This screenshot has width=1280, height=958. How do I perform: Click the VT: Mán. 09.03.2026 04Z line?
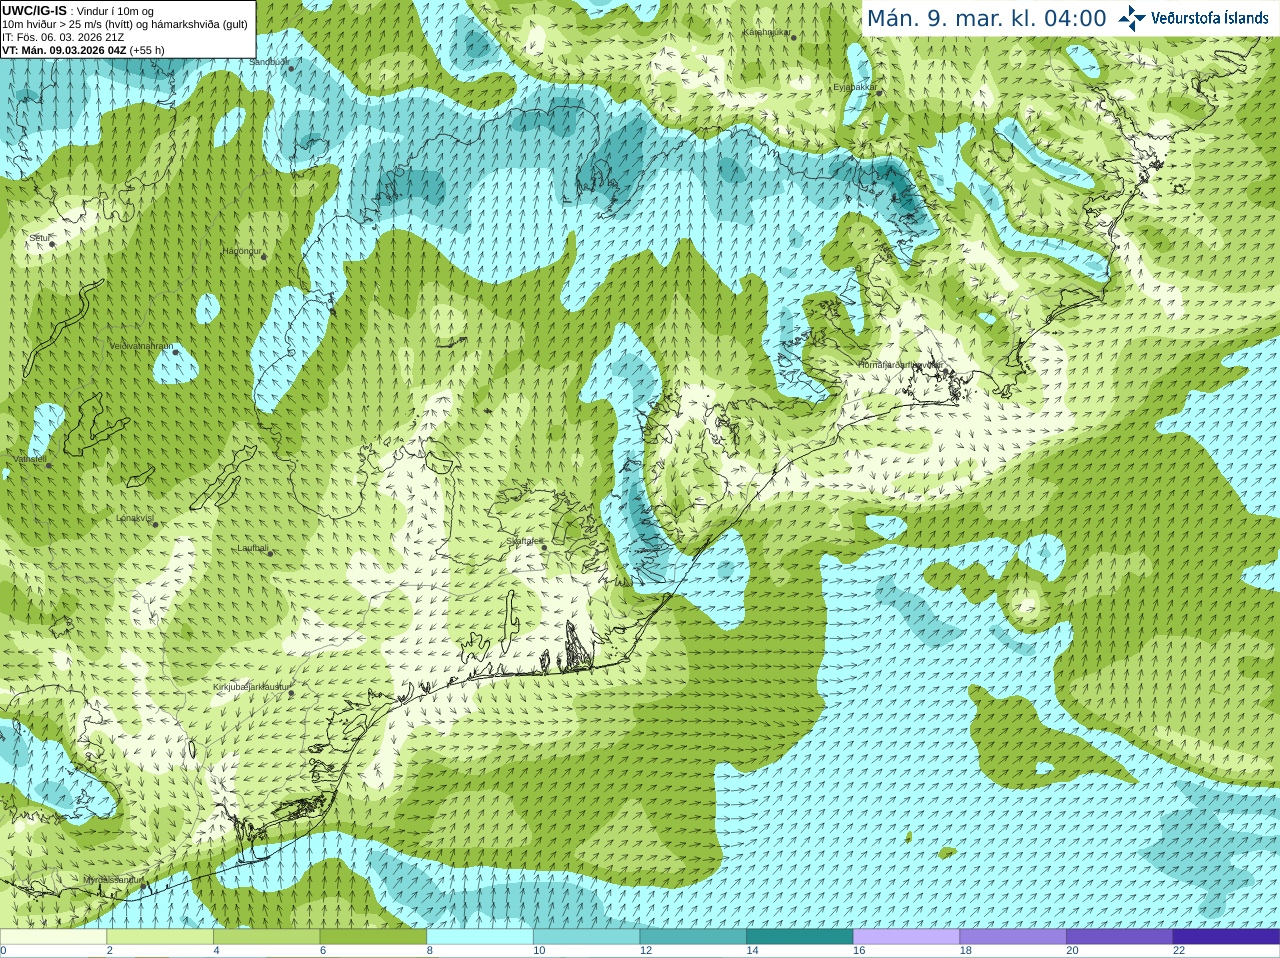pos(83,50)
